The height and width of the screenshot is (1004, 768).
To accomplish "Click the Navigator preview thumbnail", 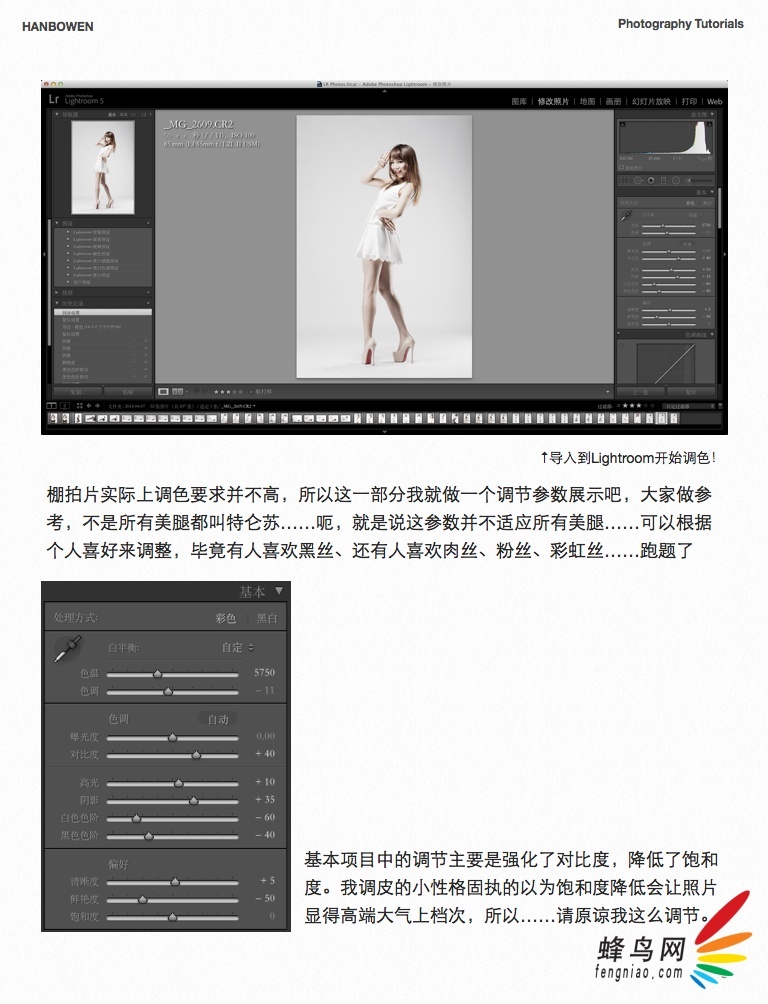I will tap(103, 166).
